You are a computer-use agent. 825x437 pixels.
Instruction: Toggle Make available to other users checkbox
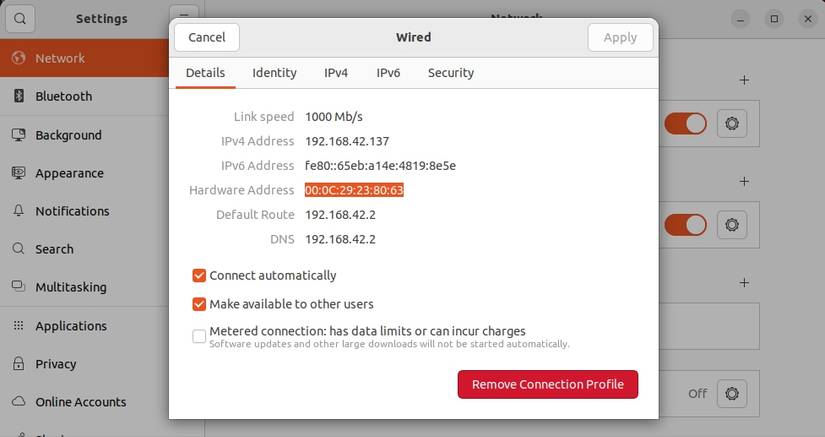point(199,304)
